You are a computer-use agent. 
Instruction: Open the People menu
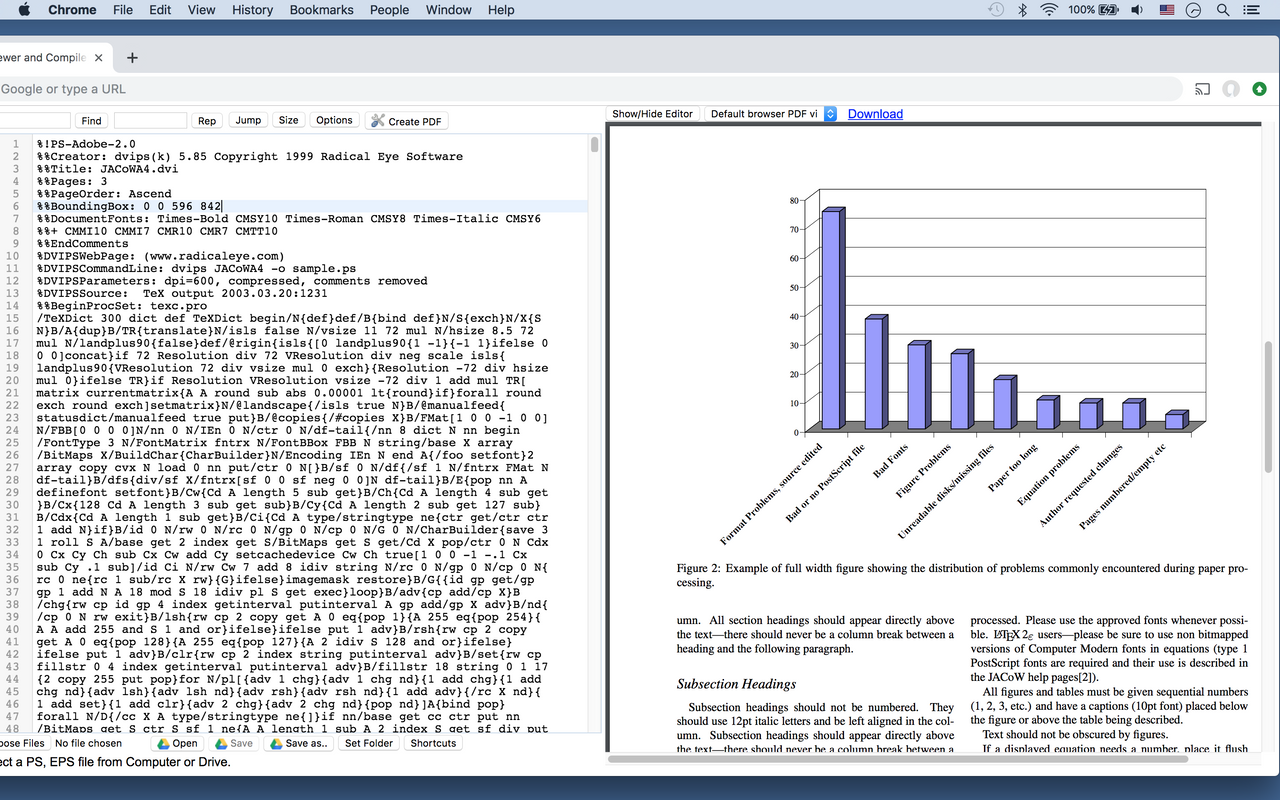tap(389, 10)
